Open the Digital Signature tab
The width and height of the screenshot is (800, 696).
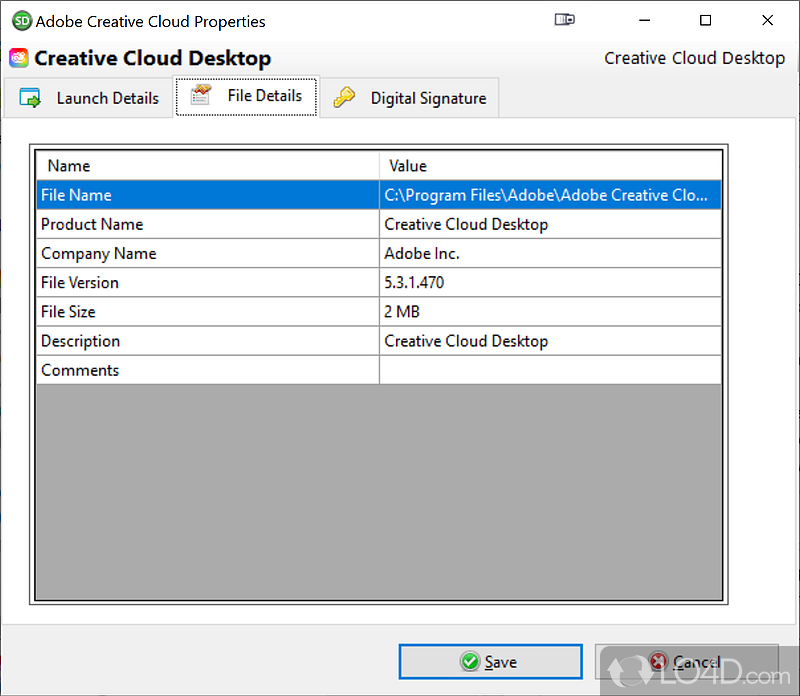click(x=410, y=98)
